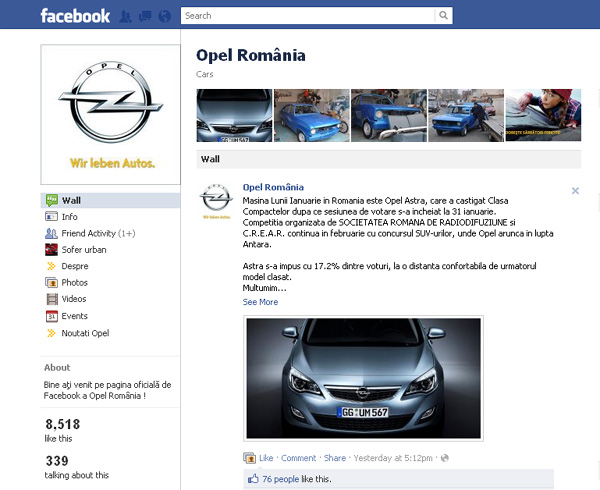The width and height of the screenshot is (600, 490).
Task: Click the search magnifier button
Action: [444, 16]
